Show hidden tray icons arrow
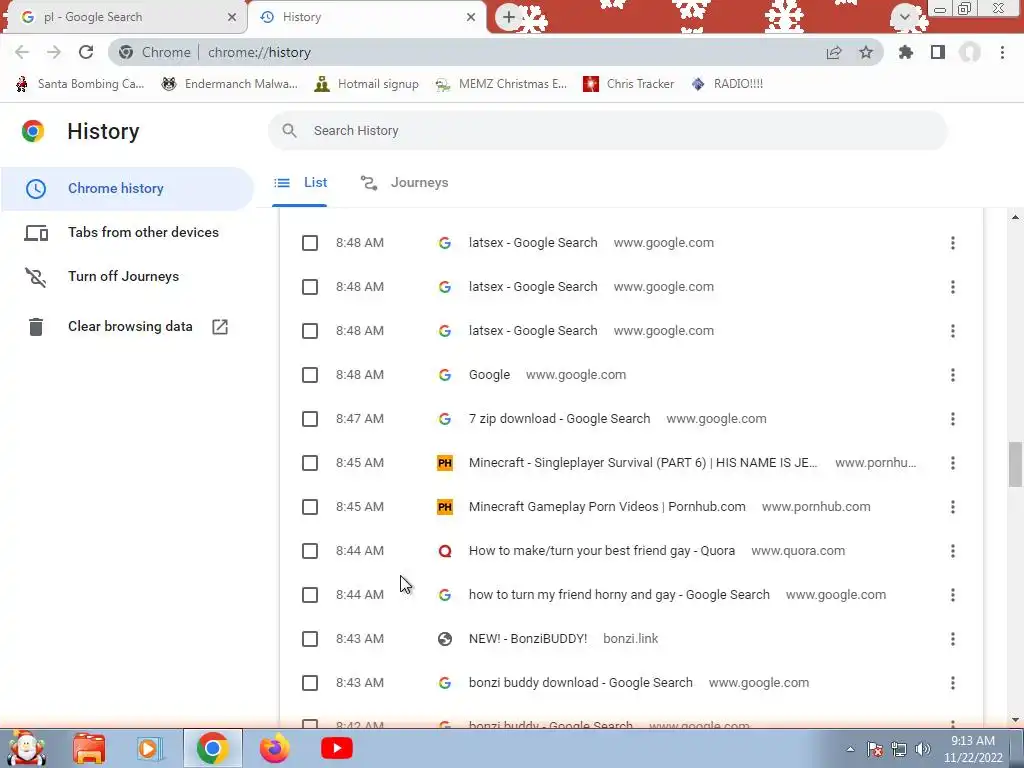Image resolution: width=1024 pixels, height=768 pixels. click(x=850, y=749)
